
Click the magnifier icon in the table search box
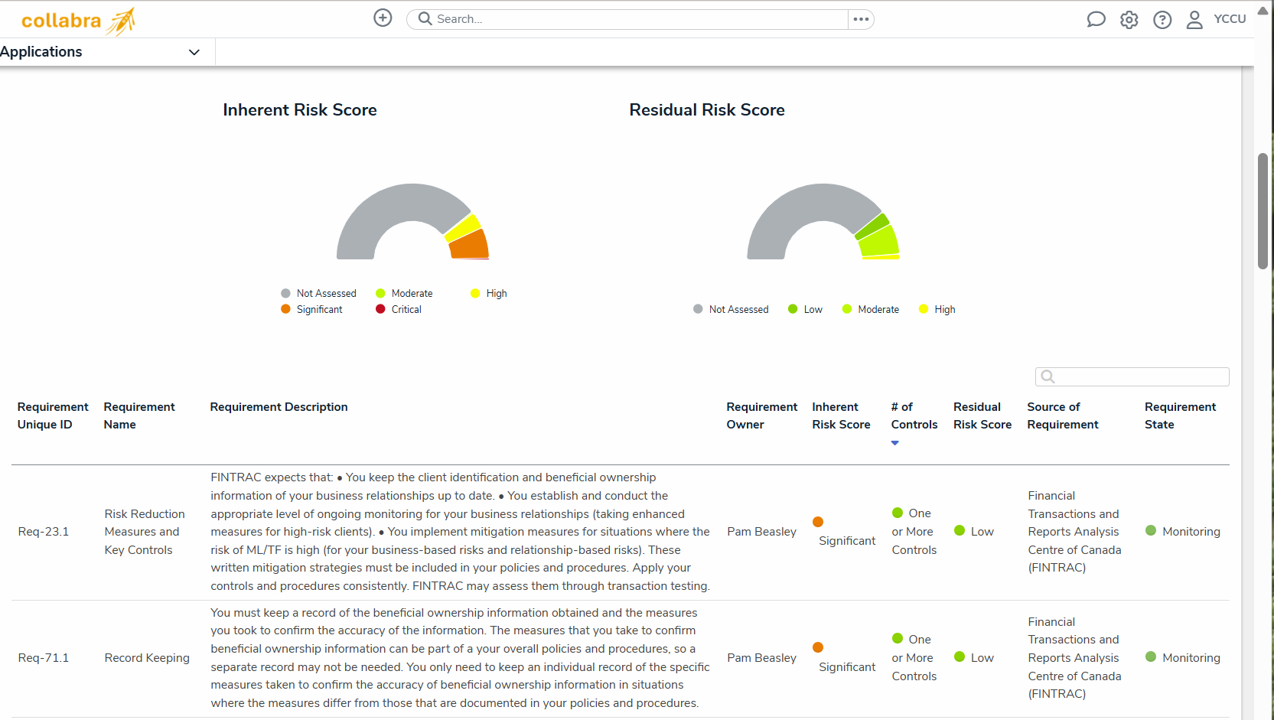[1047, 376]
